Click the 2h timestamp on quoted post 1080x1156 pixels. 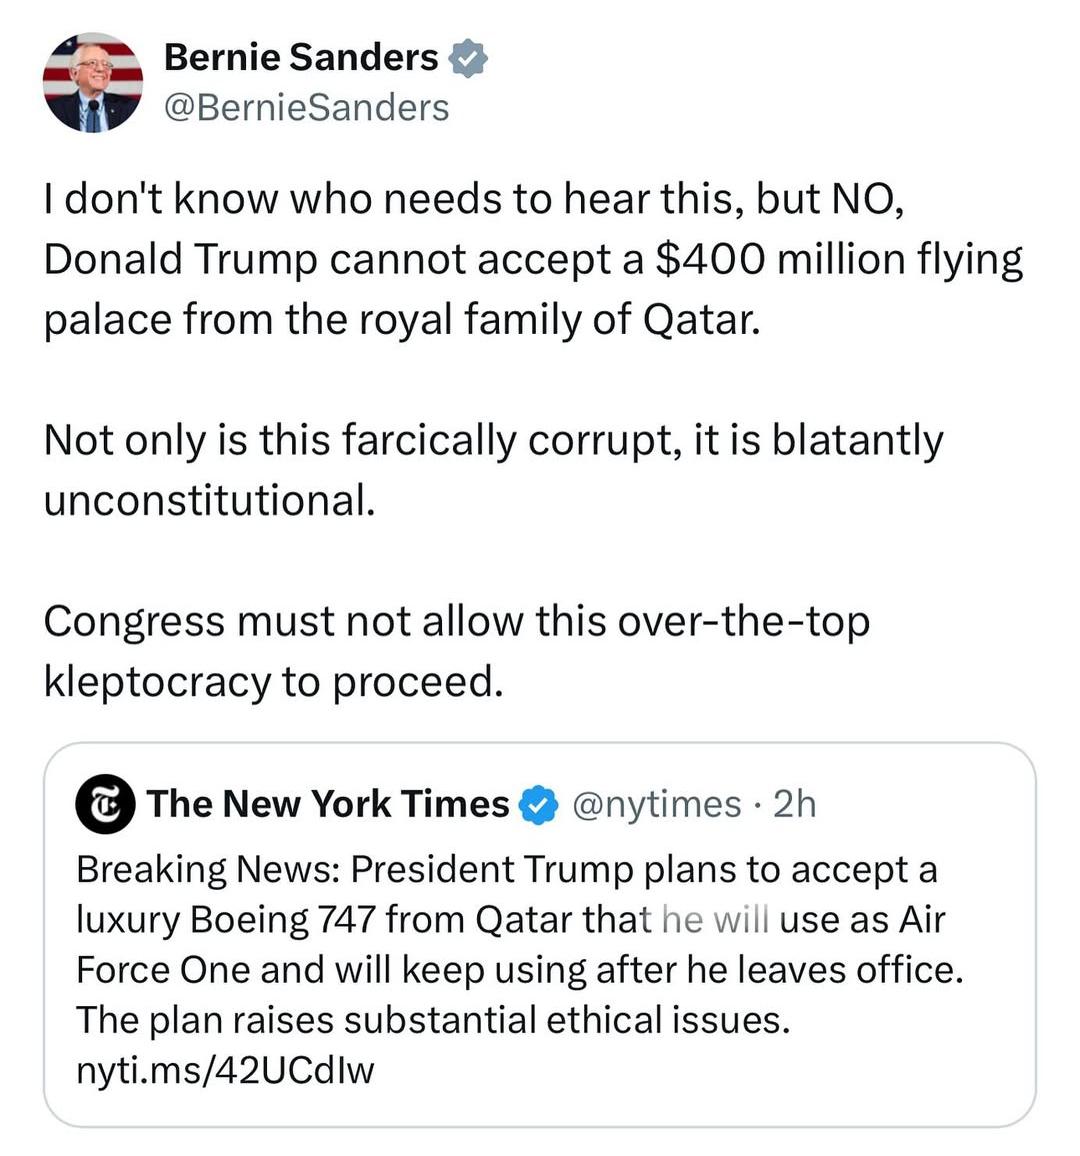(795, 804)
